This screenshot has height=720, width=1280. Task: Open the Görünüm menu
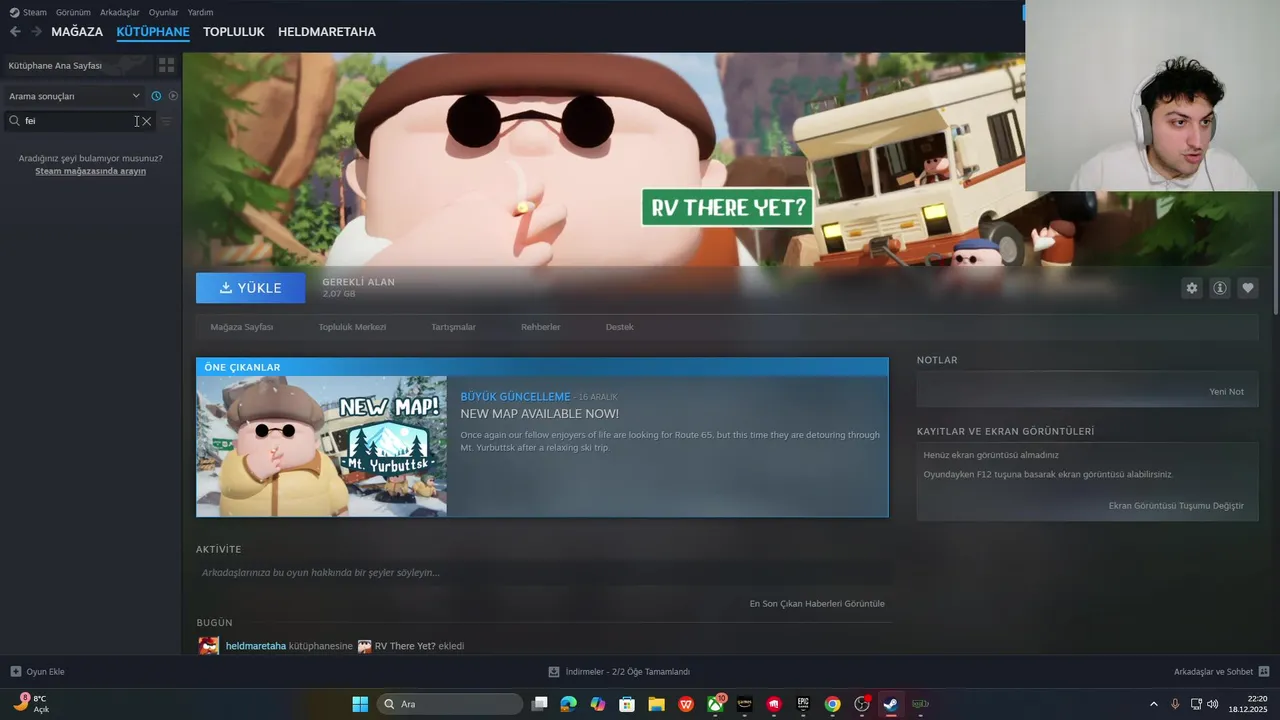point(73,12)
